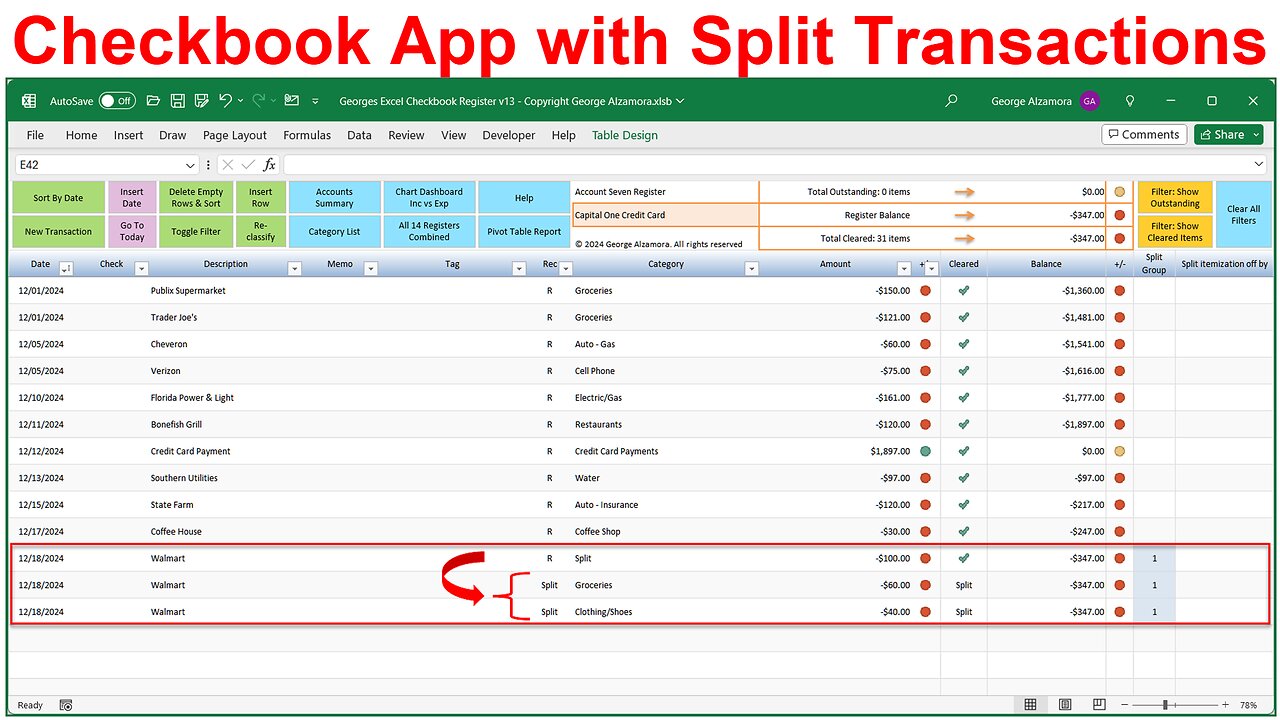Click cleared checkmark for Southern Utilities row
The height and width of the screenshot is (720, 1280).
click(x=964, y=478)
